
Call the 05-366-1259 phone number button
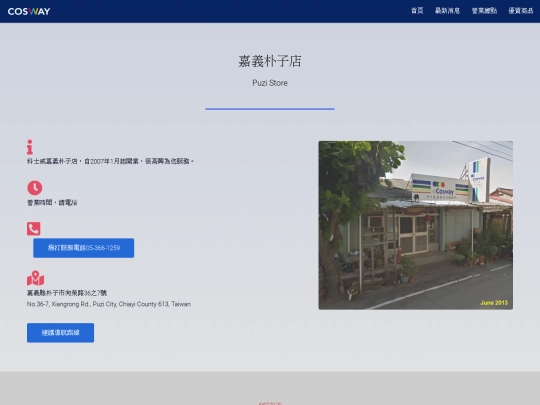pyautogui.click(x=84, y=248)
